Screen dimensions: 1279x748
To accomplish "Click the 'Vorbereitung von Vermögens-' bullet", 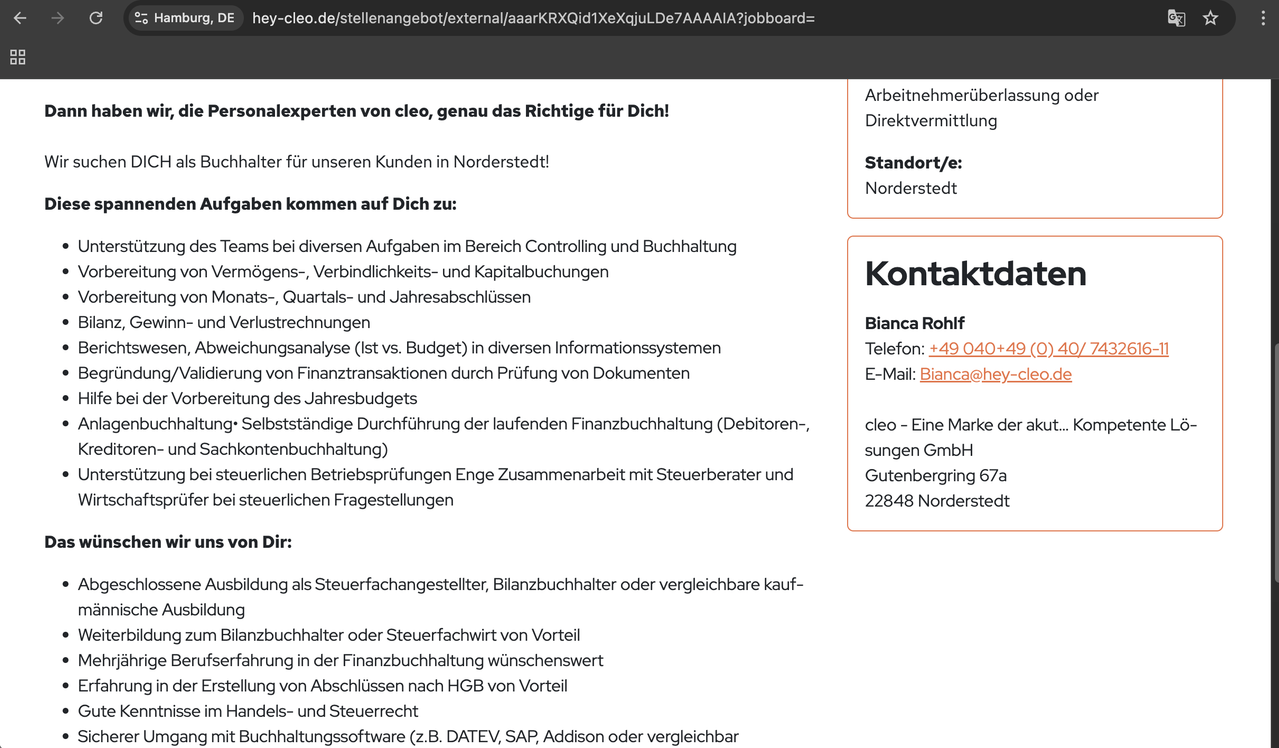I will (x=343, y=272).
